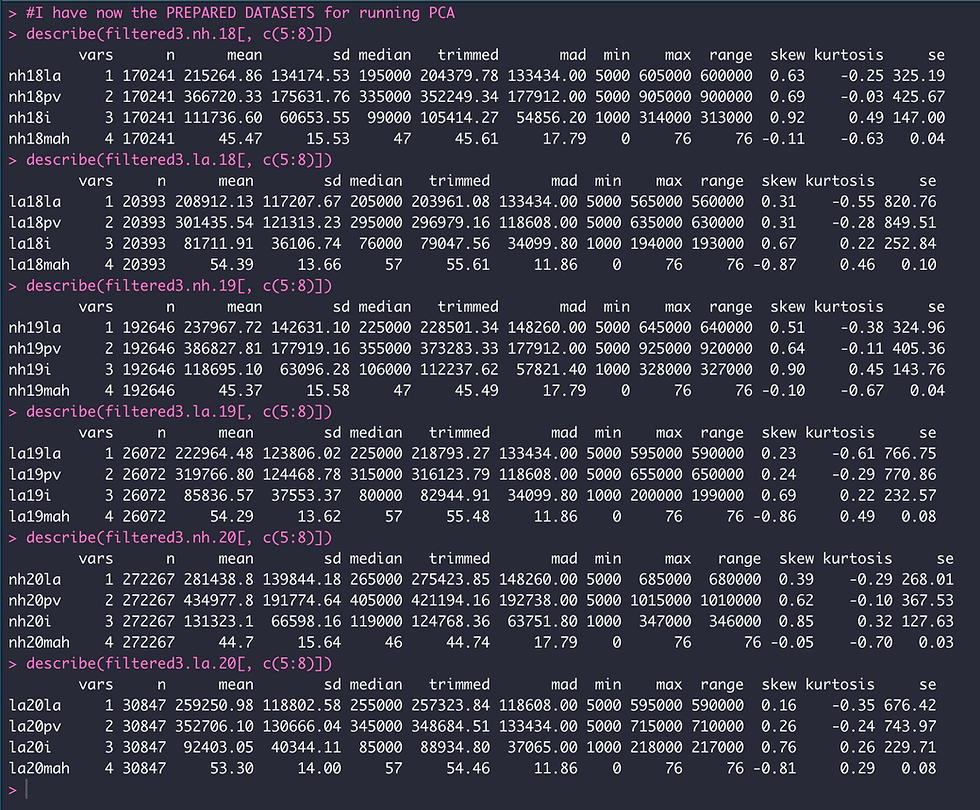Click mean value 352706.10

click(x=214, y=727)
